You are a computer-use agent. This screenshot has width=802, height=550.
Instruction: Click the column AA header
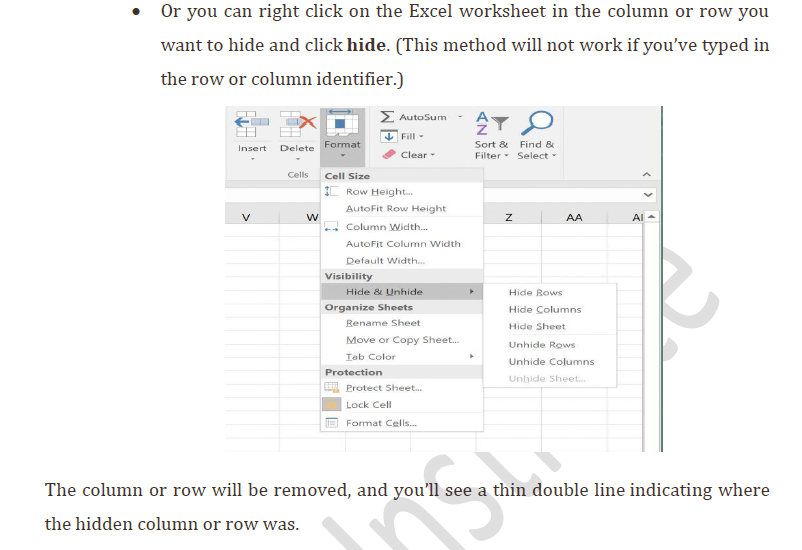pos(574,217)
